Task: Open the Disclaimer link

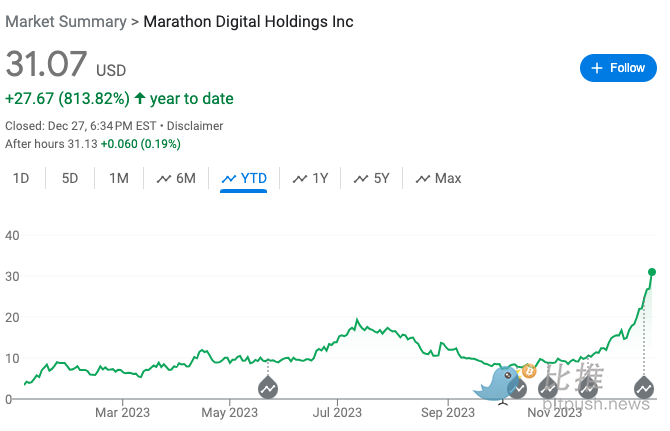Action: [195, 126]
